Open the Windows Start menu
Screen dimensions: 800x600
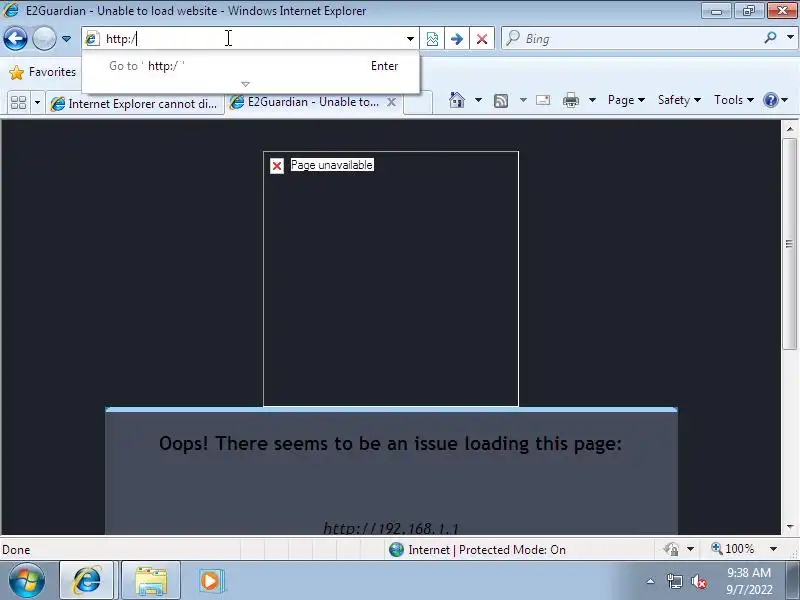point(26,581)
